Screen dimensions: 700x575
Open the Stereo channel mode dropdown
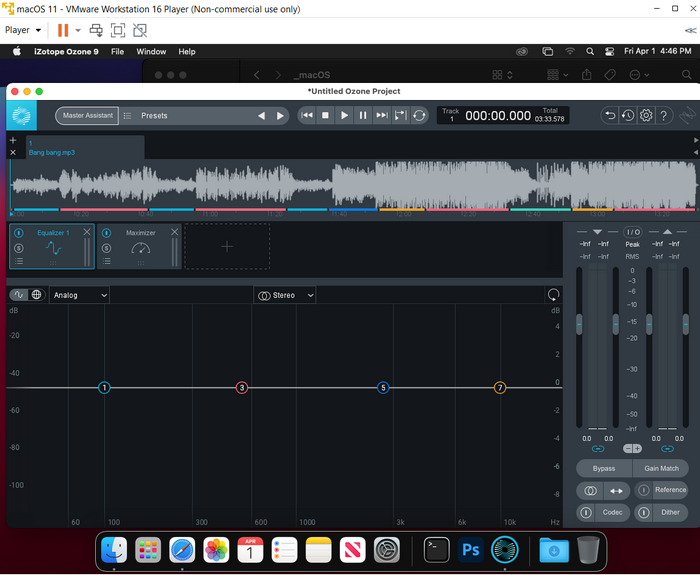coord(285,295)
